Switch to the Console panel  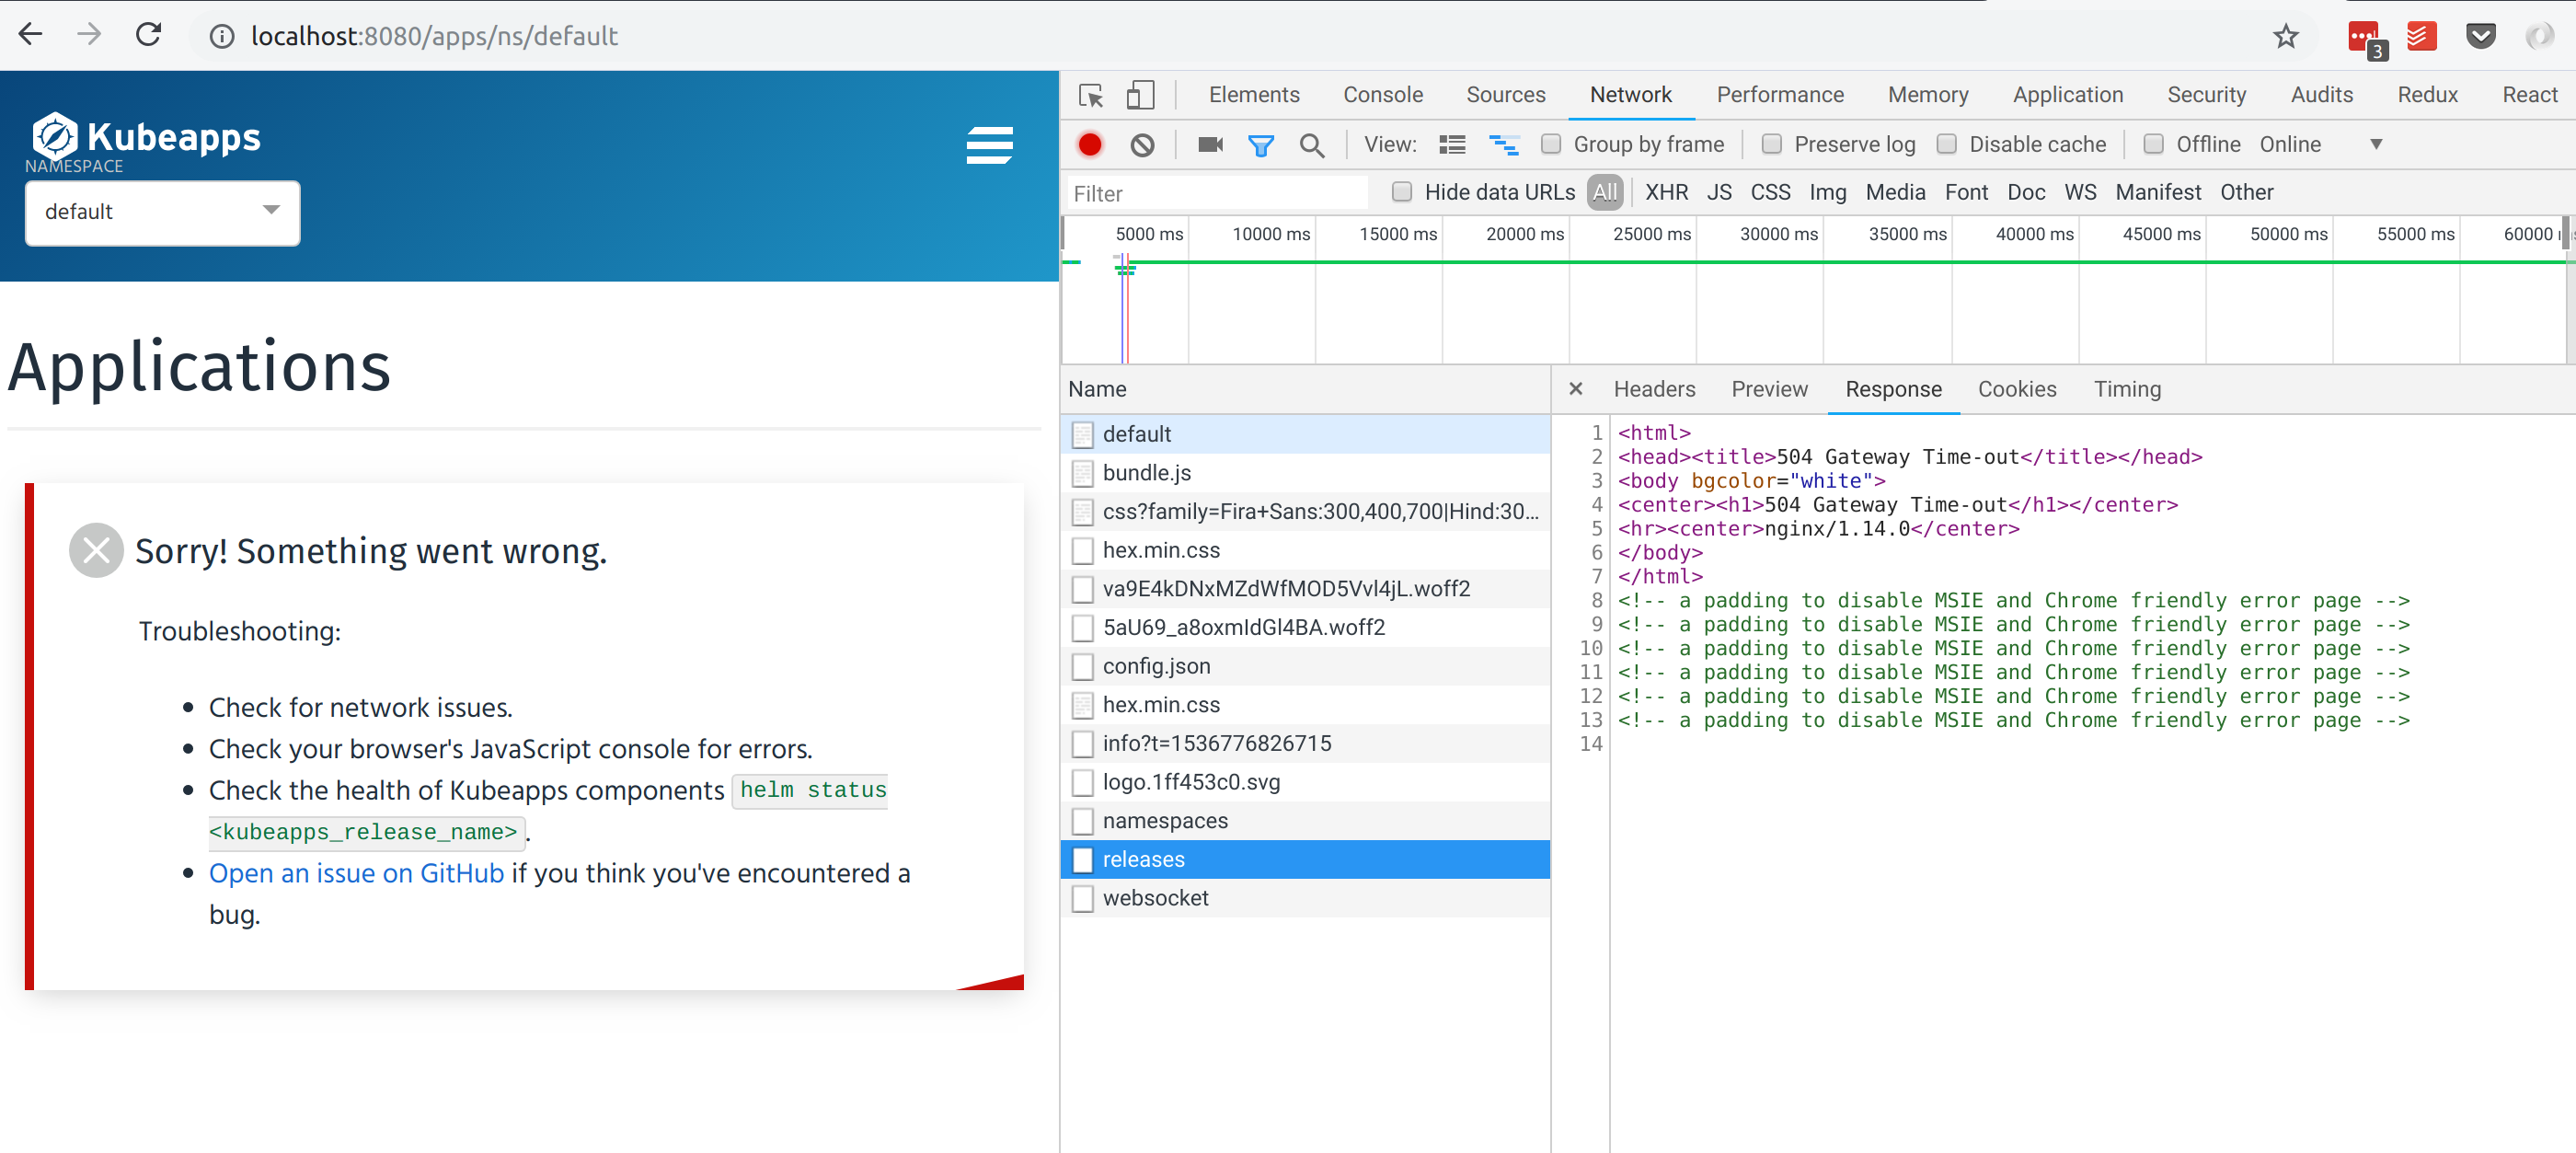1382,95
